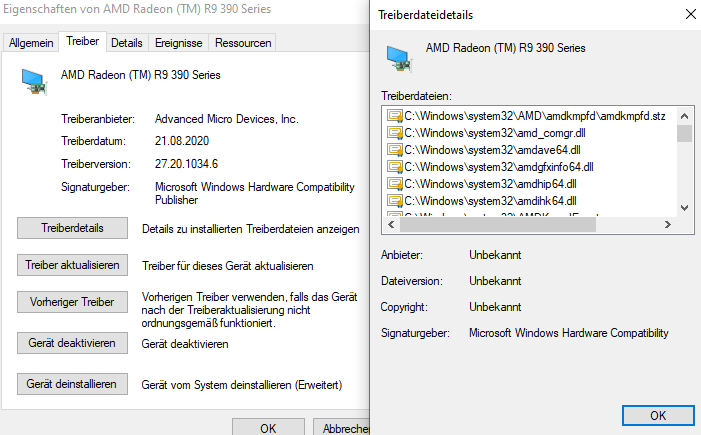Click Abbrechen in the Eigenschaften window

click(342, 427)
